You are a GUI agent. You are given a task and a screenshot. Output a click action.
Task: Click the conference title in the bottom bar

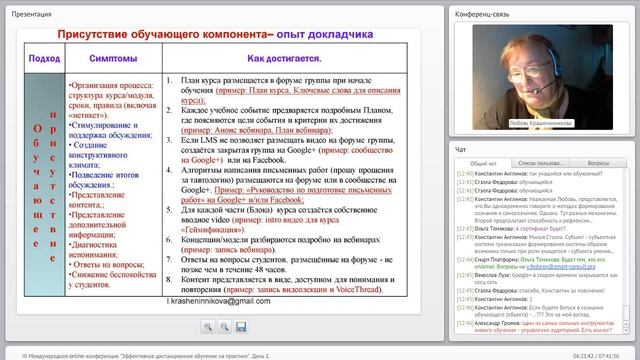[x=146, y=356]
